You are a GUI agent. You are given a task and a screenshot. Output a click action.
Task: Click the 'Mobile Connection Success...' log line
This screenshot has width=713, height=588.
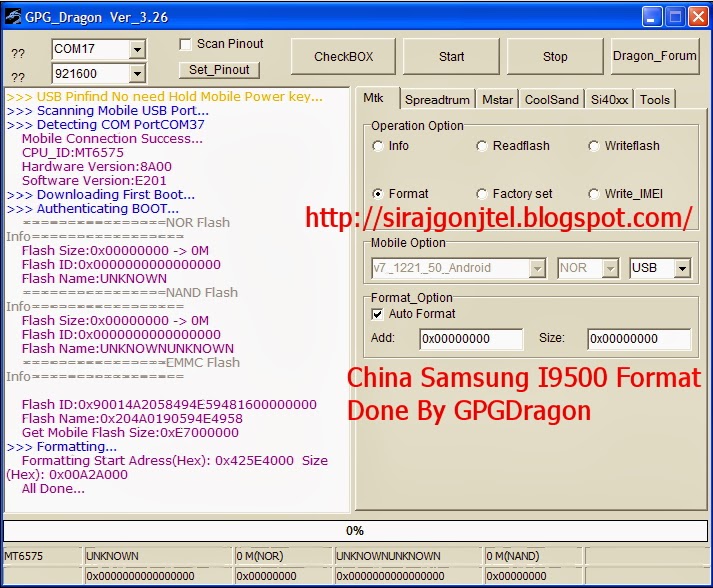(x=112, y=139)
